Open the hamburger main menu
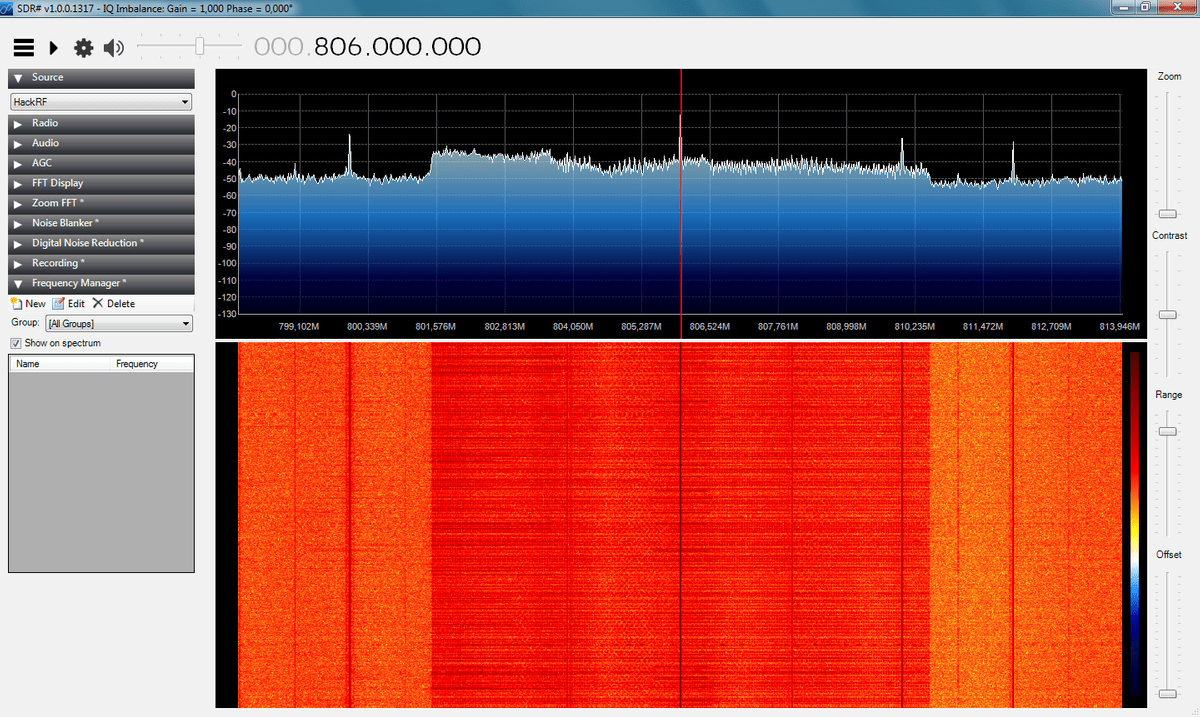Viewport: 1200px width, 717px height. point(23,47)
